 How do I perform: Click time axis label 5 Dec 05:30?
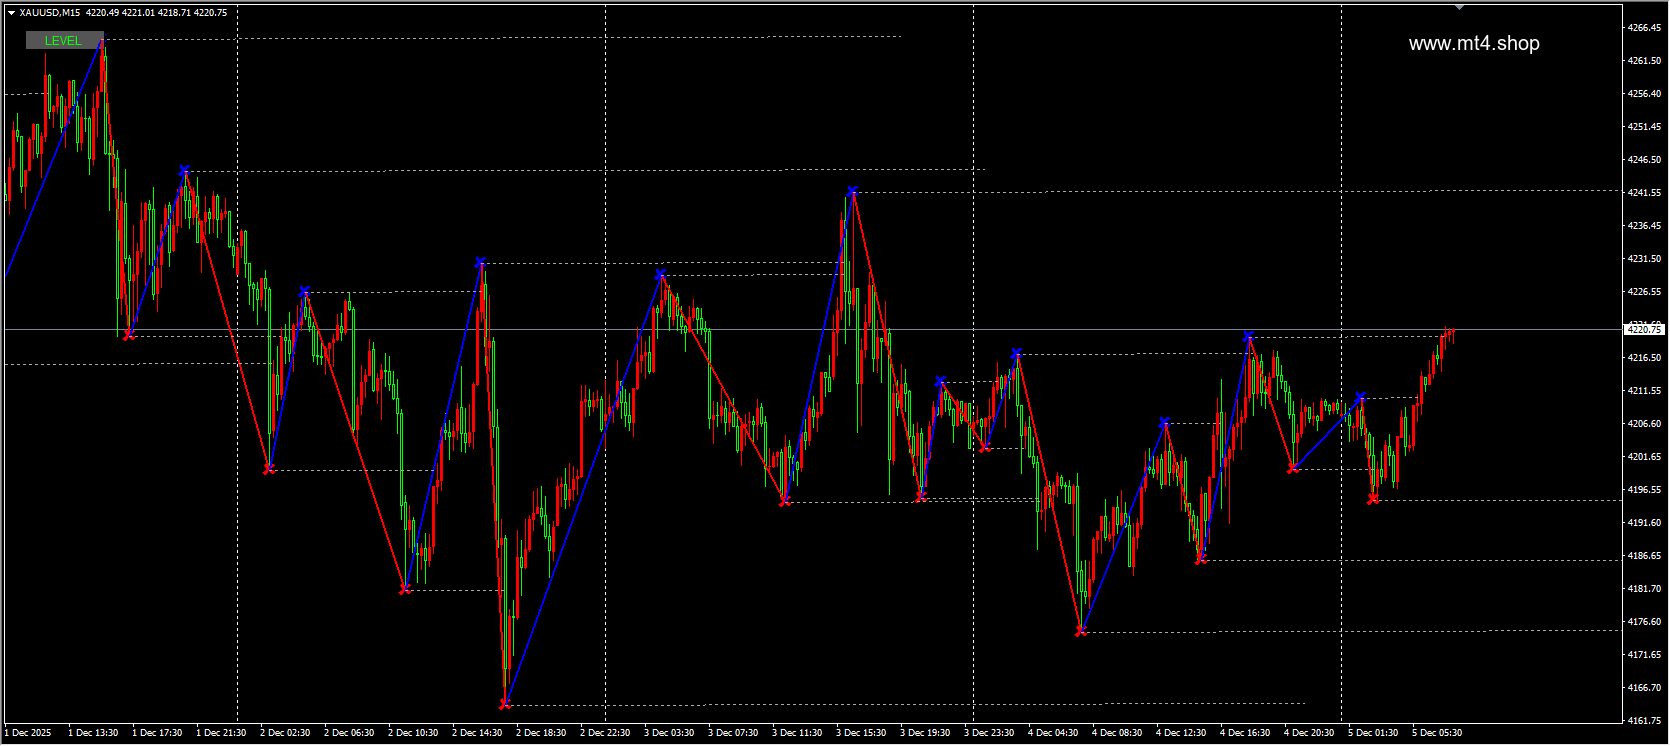pos(1437,733)
